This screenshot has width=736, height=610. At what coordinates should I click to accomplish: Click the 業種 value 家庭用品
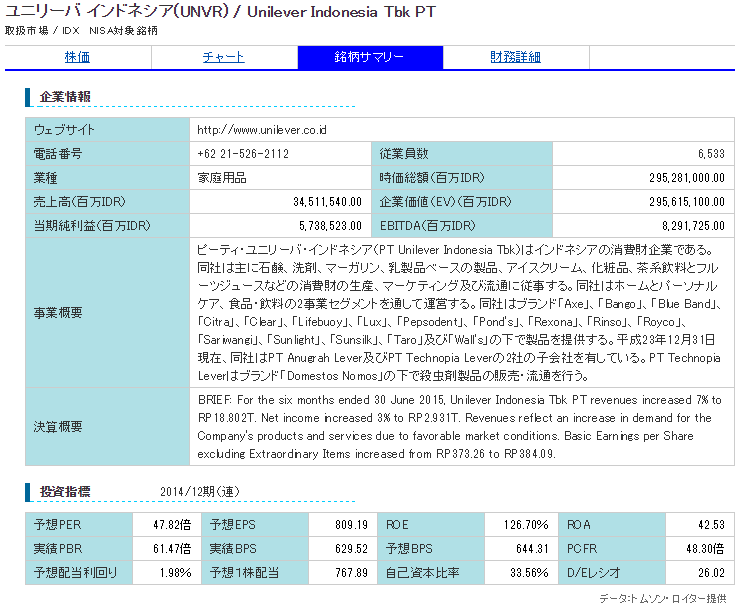tap(222, 178)
